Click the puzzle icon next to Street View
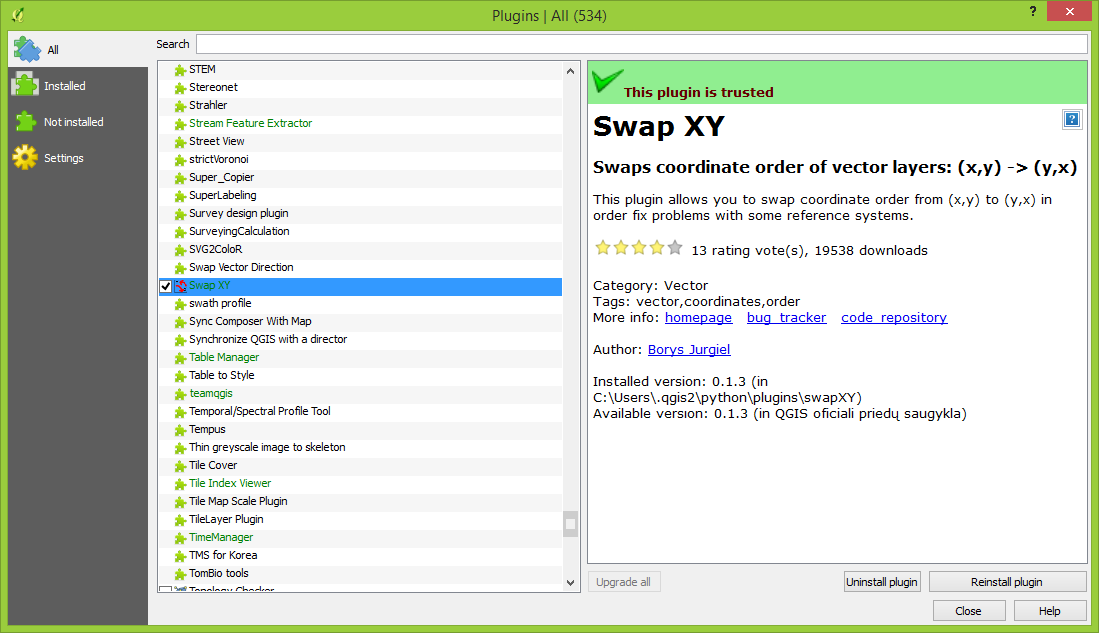 [180, 142]
